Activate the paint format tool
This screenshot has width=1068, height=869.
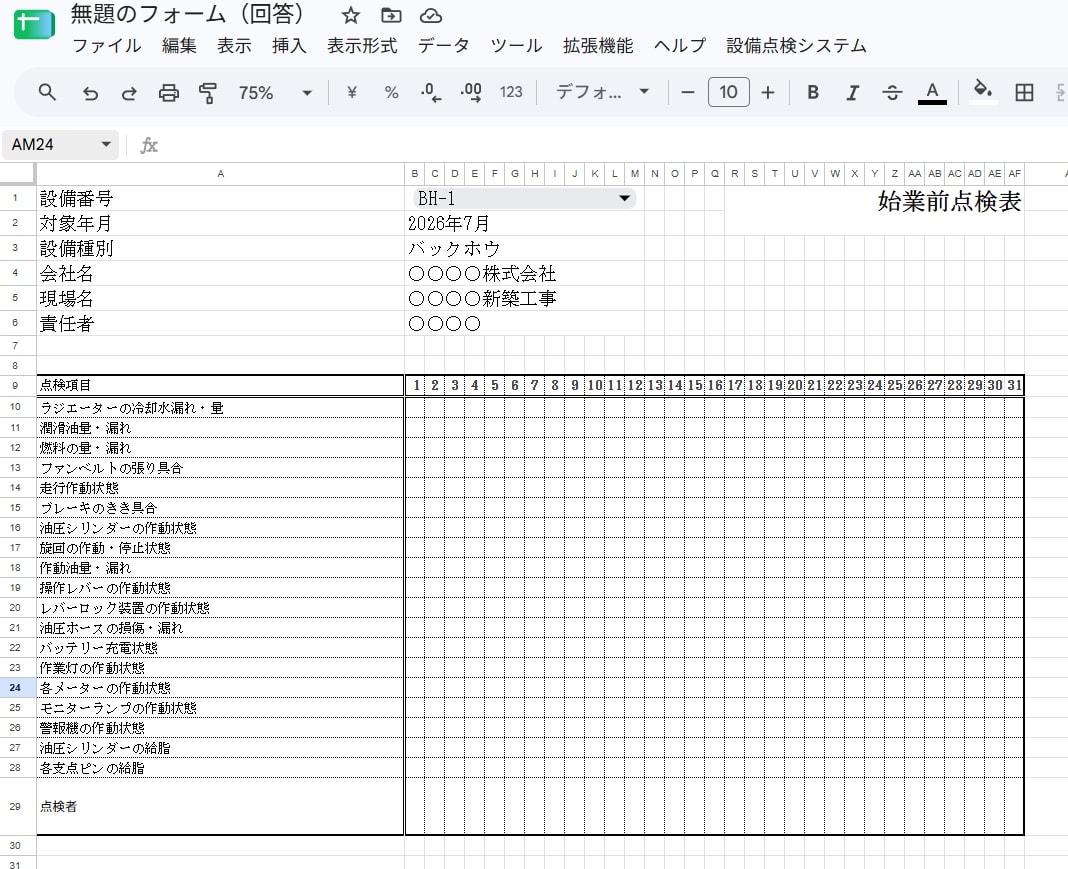[x=208, y=93]
